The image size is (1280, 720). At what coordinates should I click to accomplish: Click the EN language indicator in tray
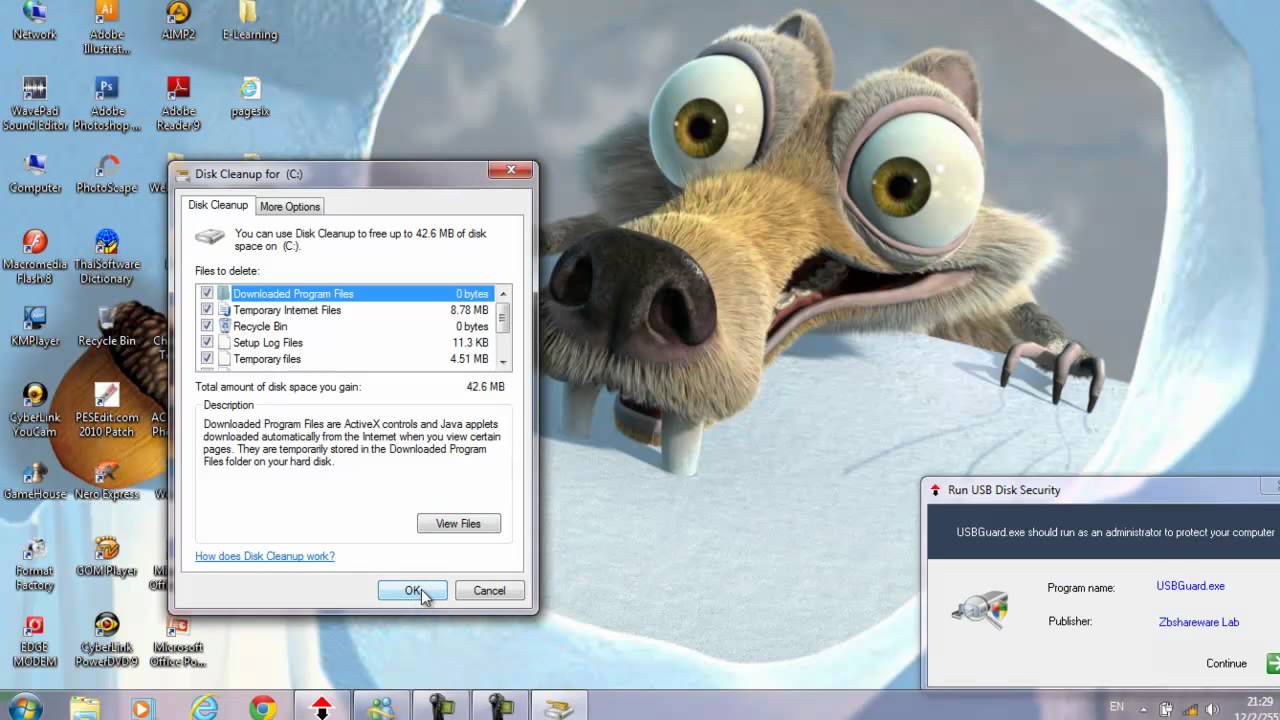(1117, 707)
